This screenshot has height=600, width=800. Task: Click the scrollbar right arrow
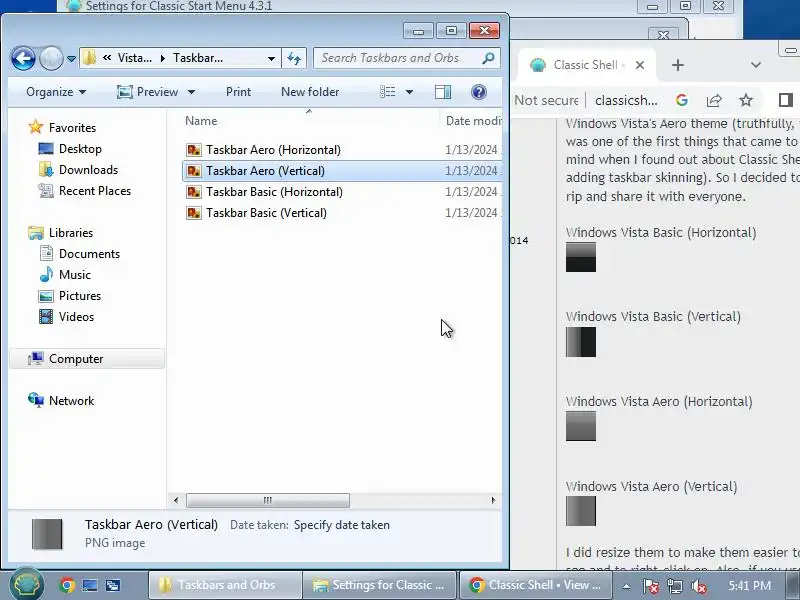(x=493, y=500)
